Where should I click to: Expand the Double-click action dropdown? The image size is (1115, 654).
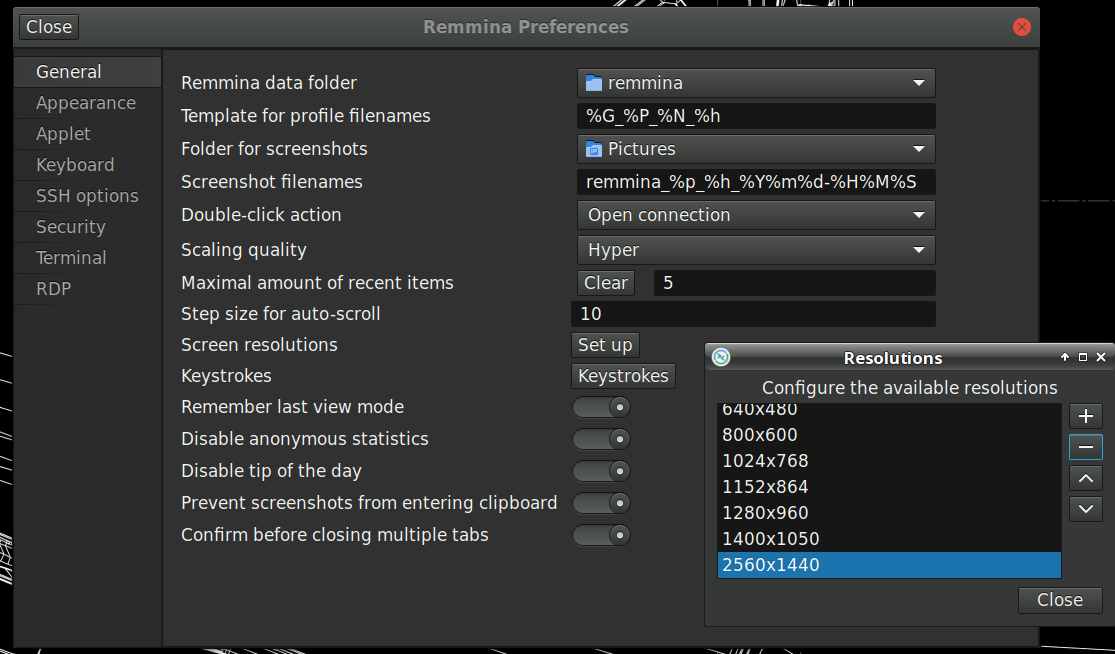[x=756, y=215]
